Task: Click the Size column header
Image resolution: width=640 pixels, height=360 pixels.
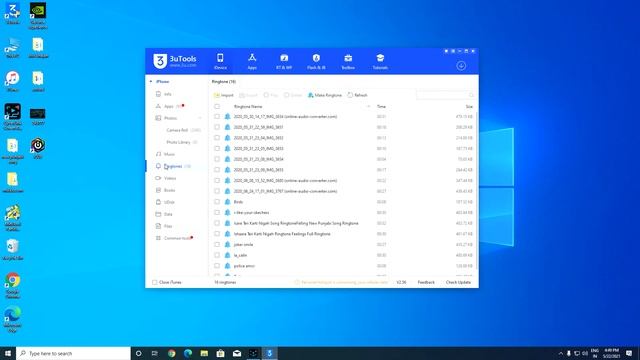Action: click(x=469, y=107)
